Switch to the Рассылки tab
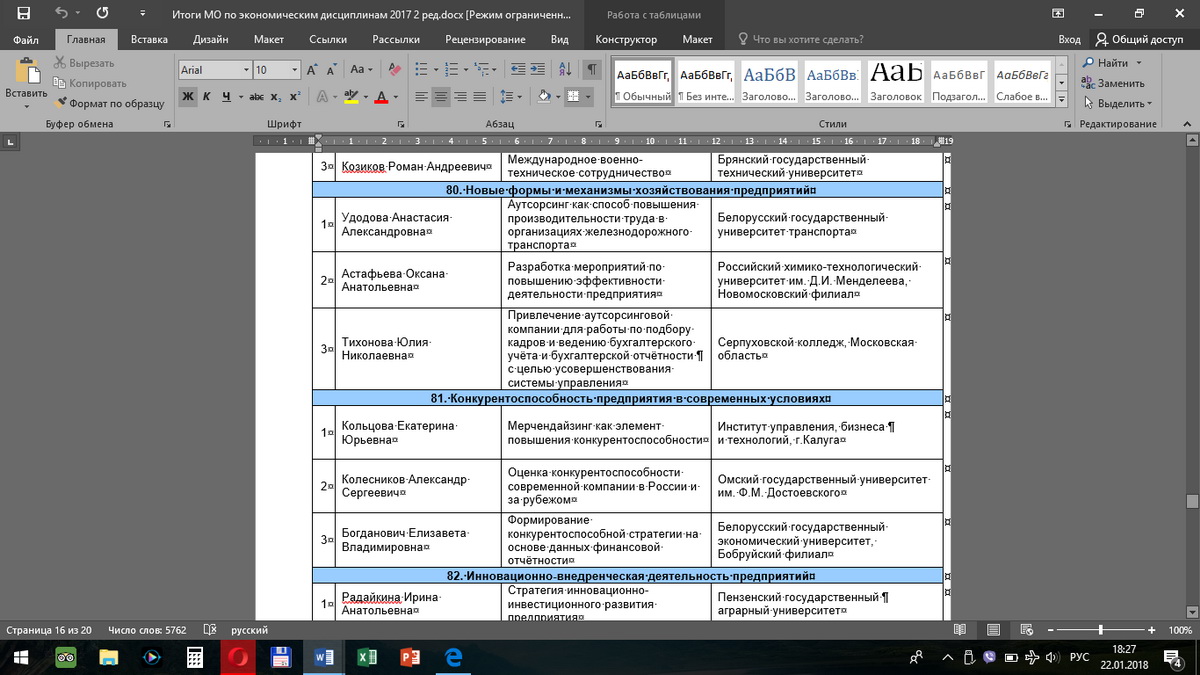 point(395,39)
